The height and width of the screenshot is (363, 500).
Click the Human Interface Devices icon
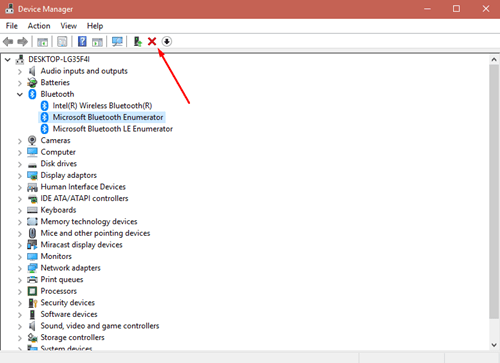32,187
